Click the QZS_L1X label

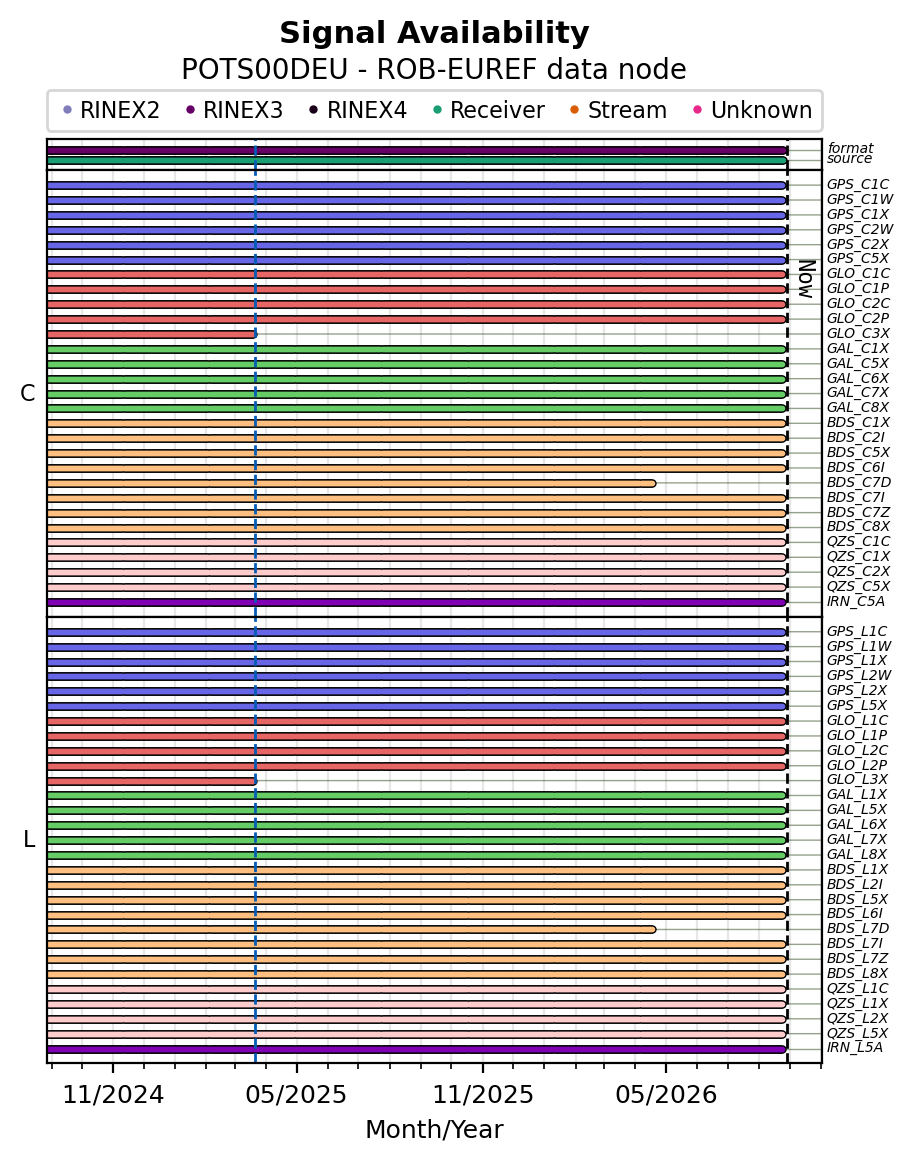(858, 1003)
